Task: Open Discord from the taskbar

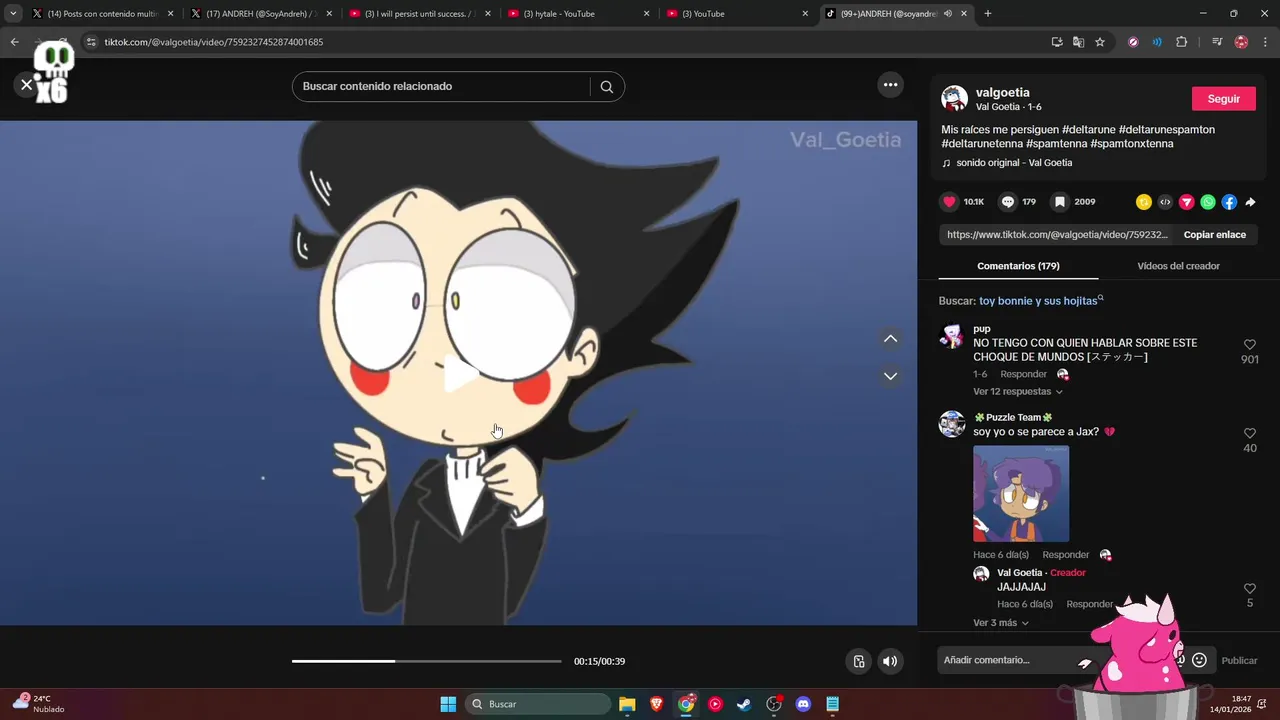Action: pos(803,704)
